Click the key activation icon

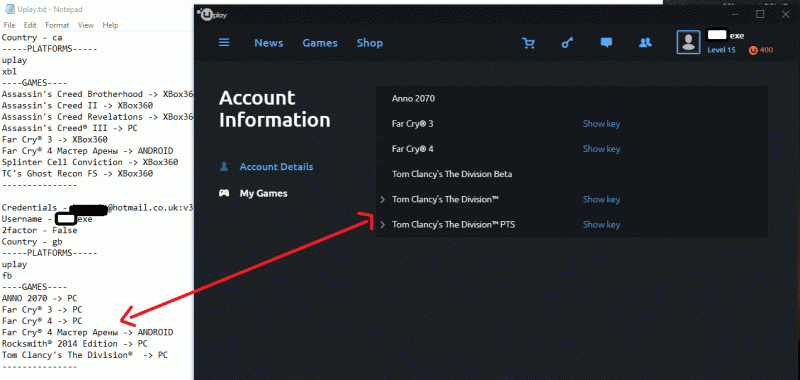point(567,43)
